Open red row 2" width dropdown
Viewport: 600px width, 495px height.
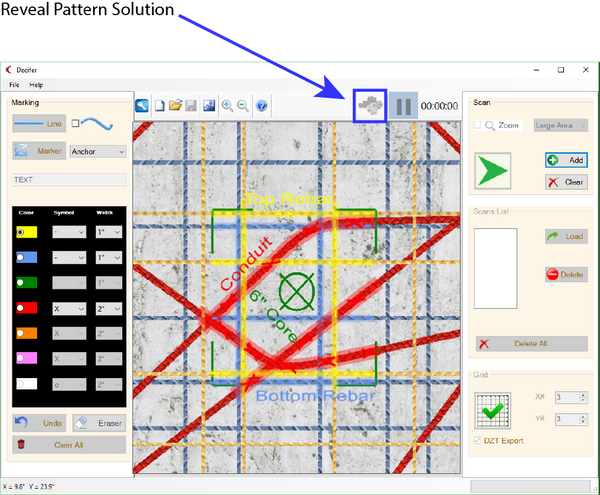coord(109,308)
